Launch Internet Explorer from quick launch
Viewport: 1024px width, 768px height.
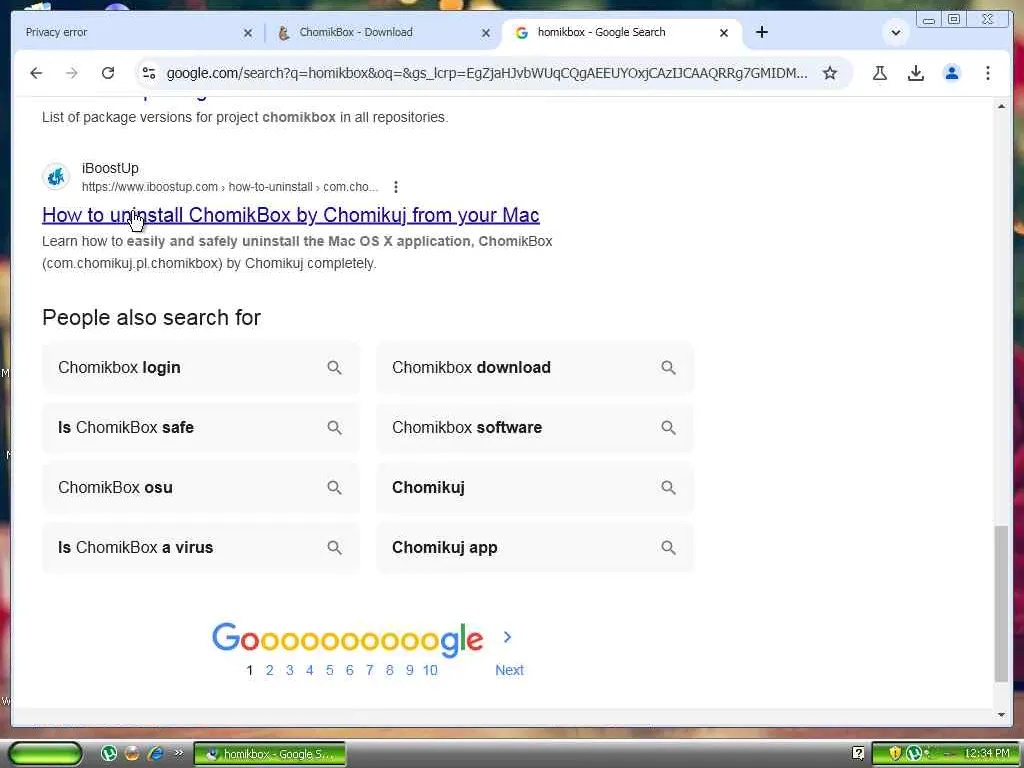[x=155, y=754]
